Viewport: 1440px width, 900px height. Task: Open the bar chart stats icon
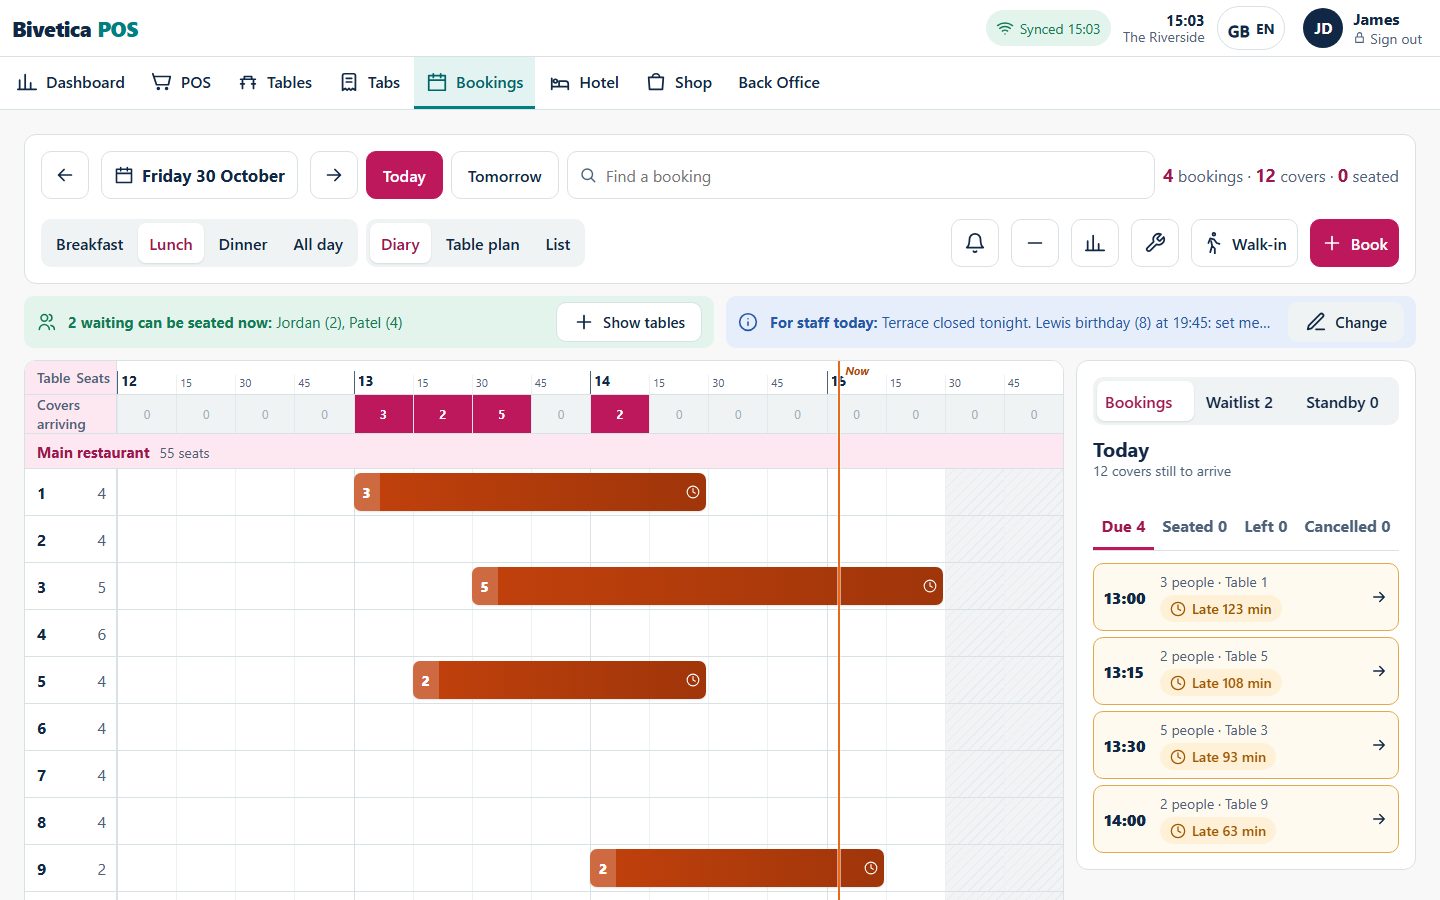[1095, 244]
